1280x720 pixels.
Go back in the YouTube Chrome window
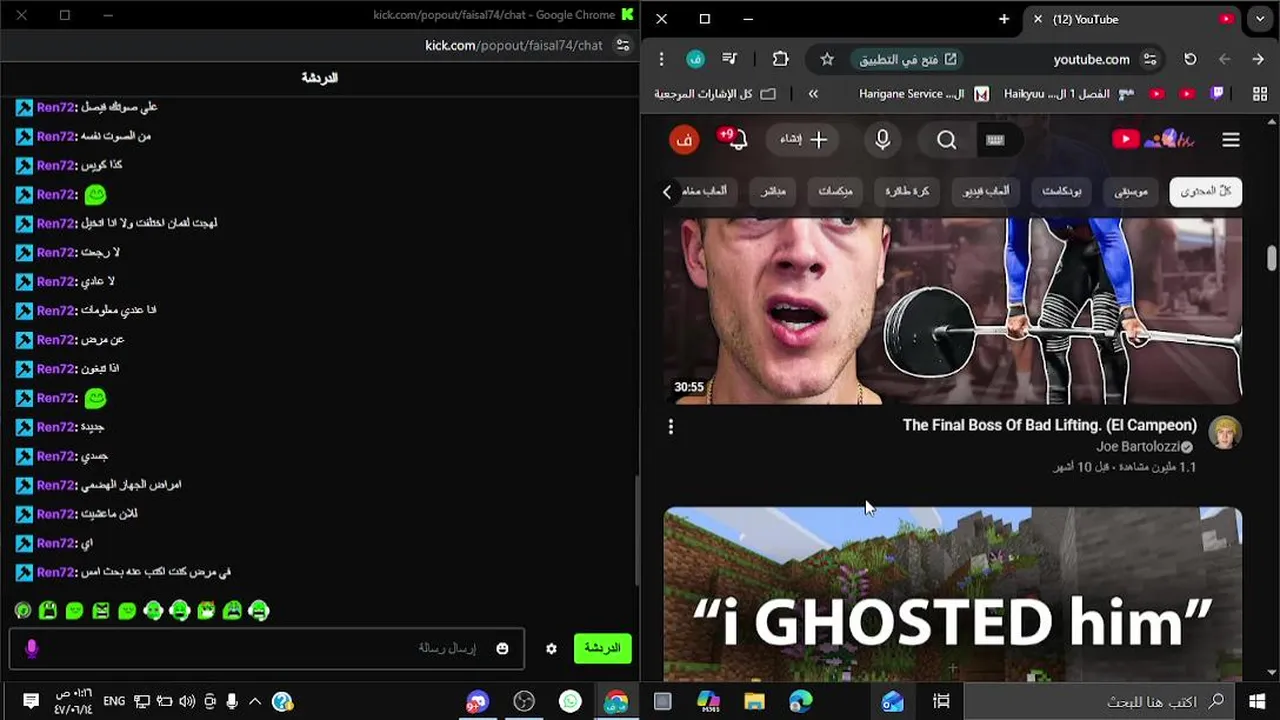(1258, 59)
